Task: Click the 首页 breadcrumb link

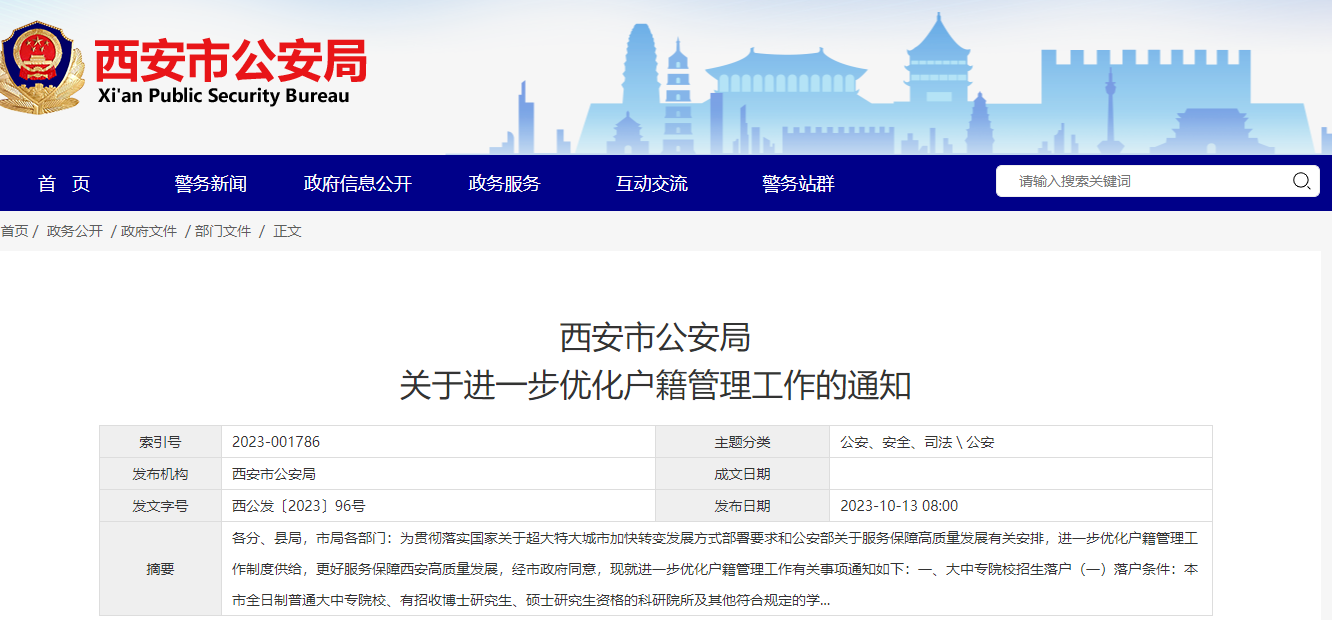Action: point(18,231)
